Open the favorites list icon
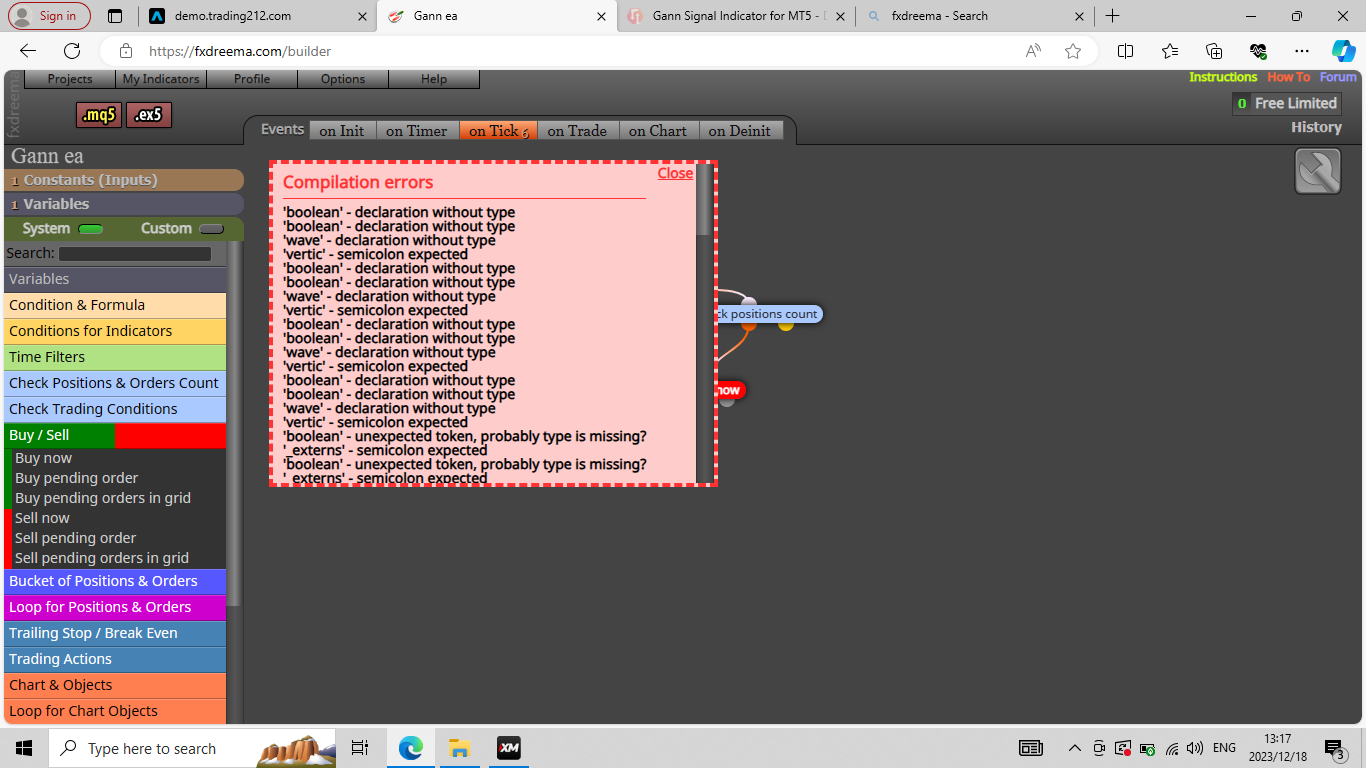The height and width of the screenshot is (768, 1366). (x=1170, y=51)
